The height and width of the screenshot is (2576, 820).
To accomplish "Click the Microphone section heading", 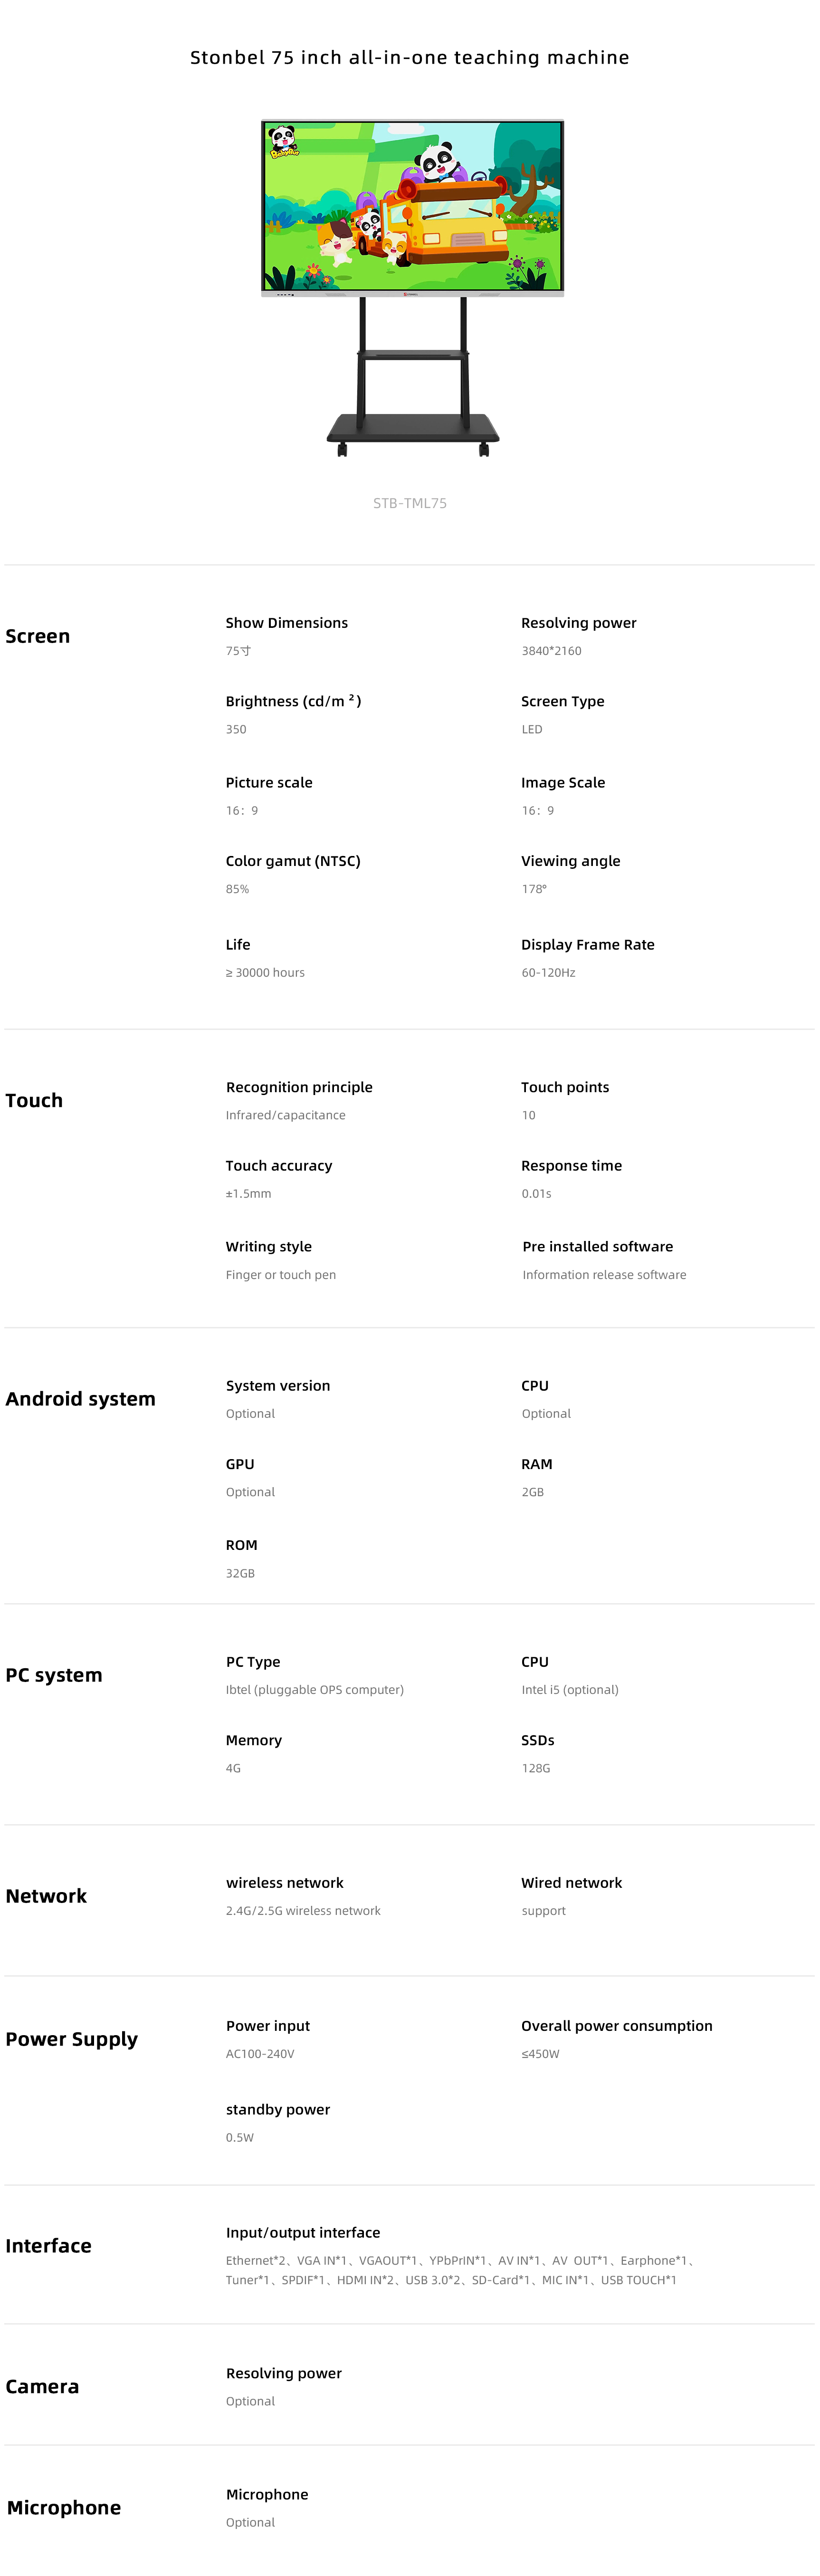I will 64,2507.
